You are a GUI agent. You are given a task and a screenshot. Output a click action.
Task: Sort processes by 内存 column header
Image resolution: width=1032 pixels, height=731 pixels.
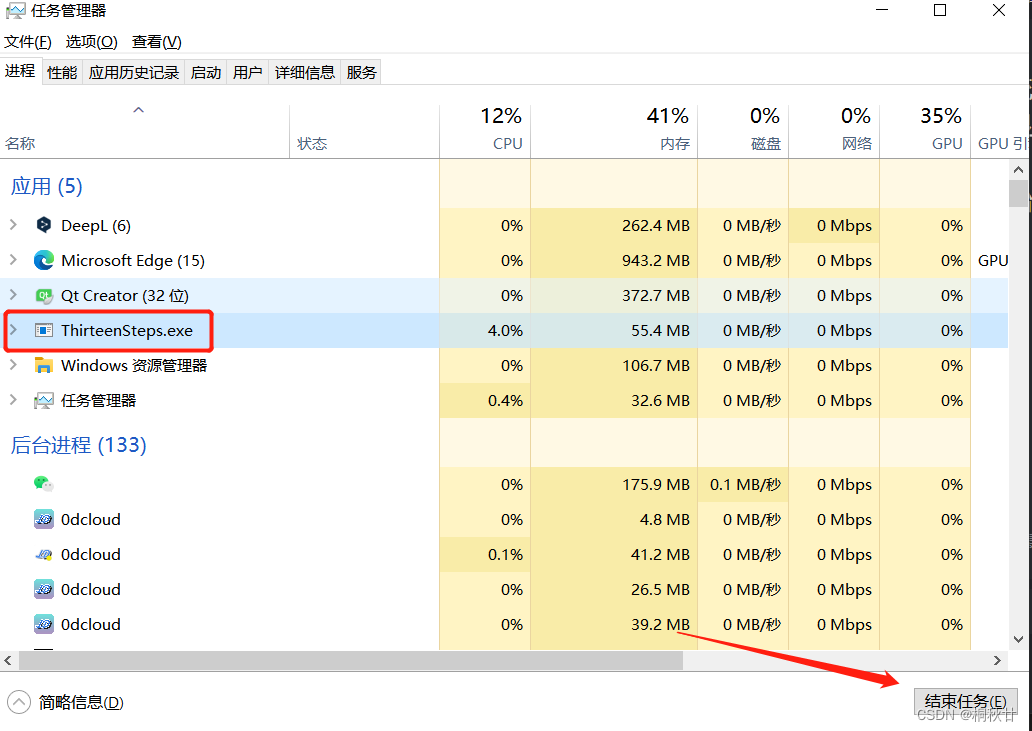(x=614, y=132)
